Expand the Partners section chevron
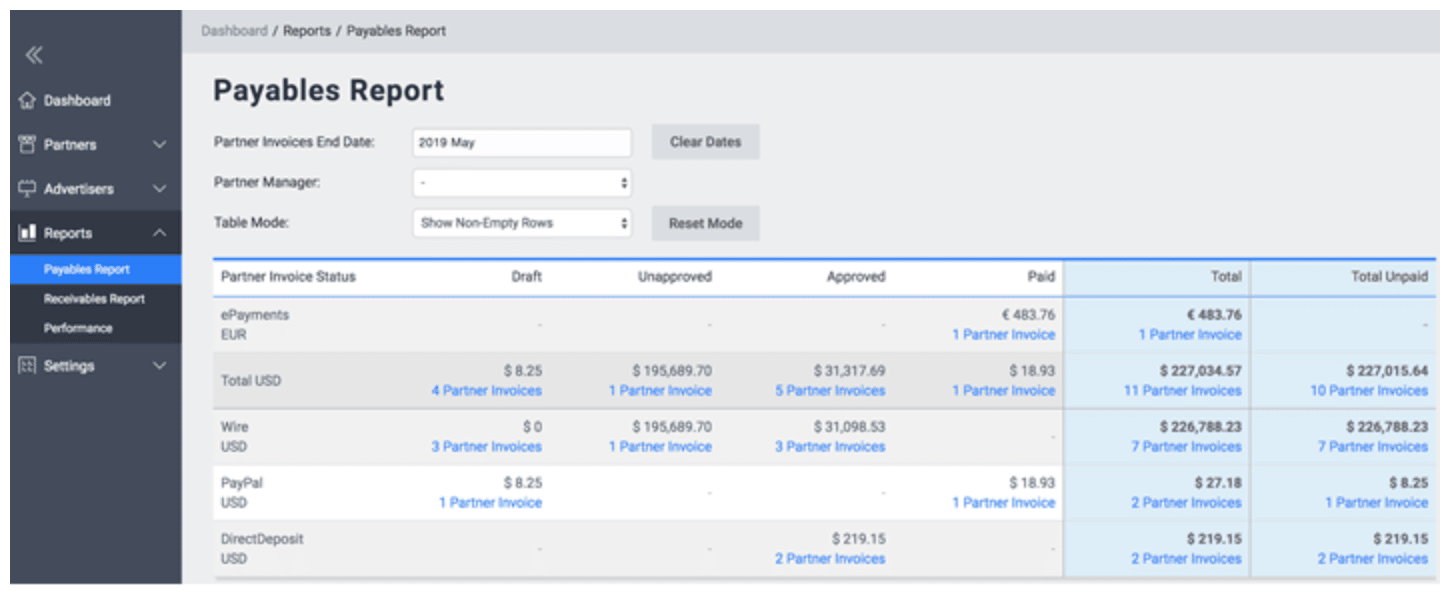 158,144
